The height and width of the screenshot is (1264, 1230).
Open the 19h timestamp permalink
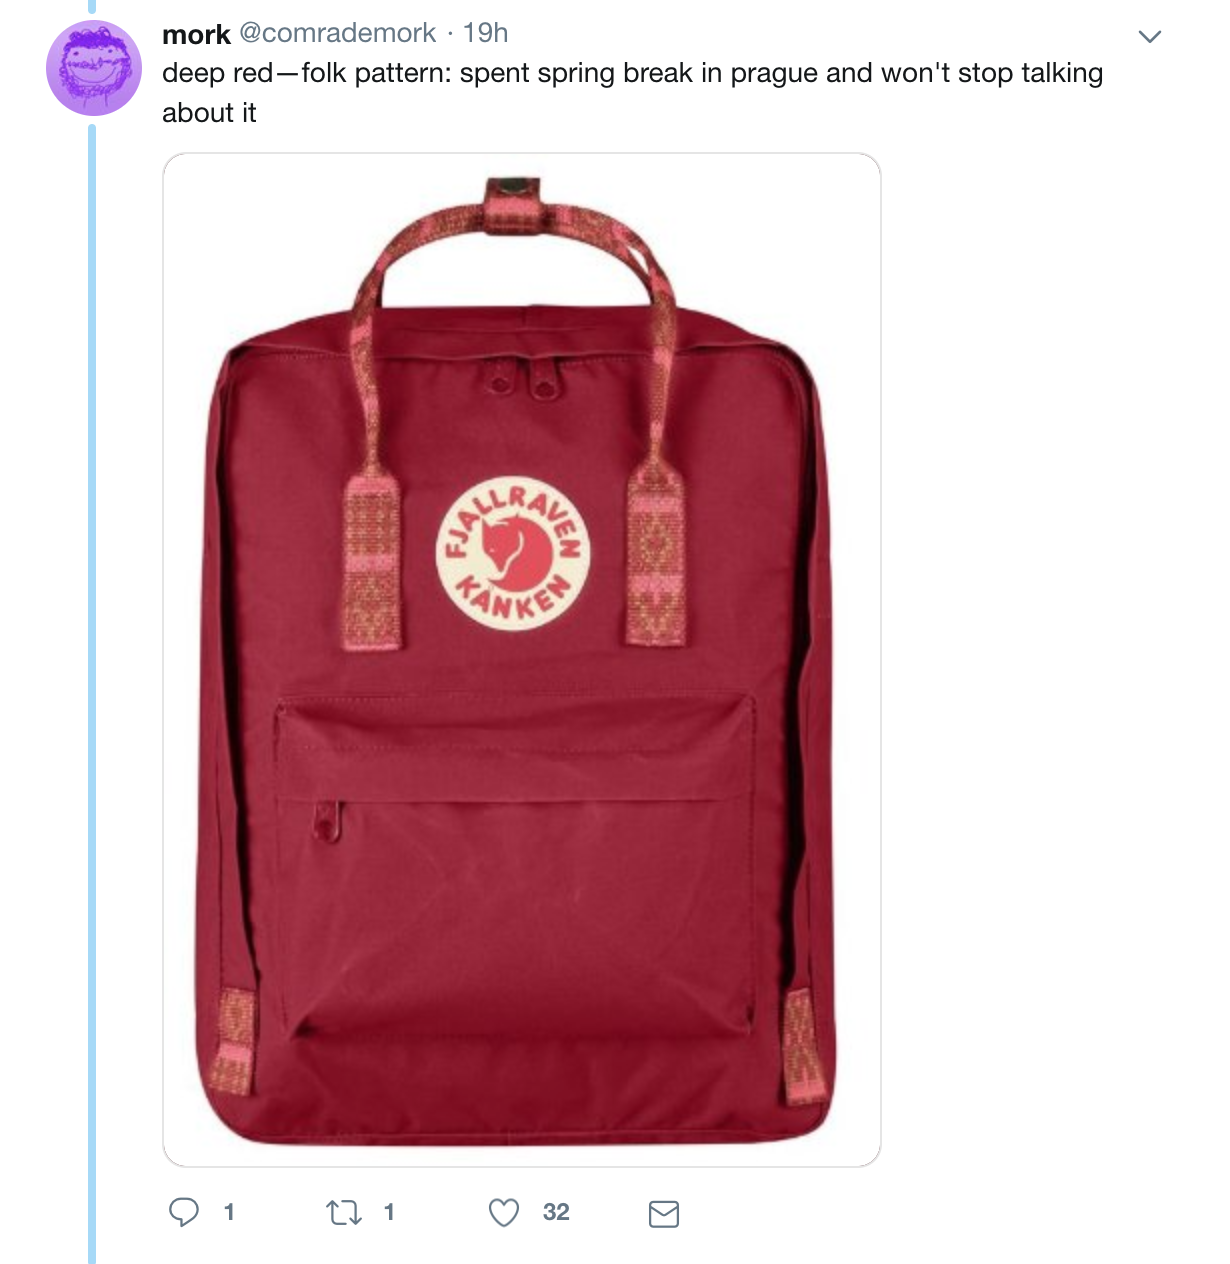point(486,33)
